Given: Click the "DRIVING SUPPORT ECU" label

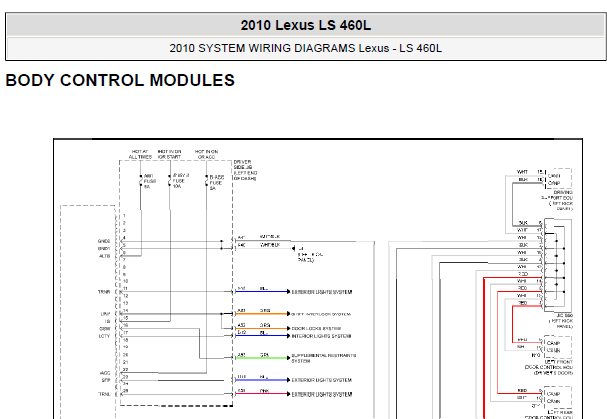Looking at the screenshot, I should (x=557, y=200).
